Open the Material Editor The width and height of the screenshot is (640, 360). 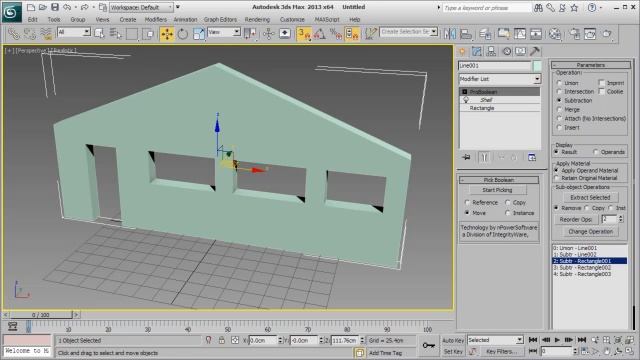[554, 34]
